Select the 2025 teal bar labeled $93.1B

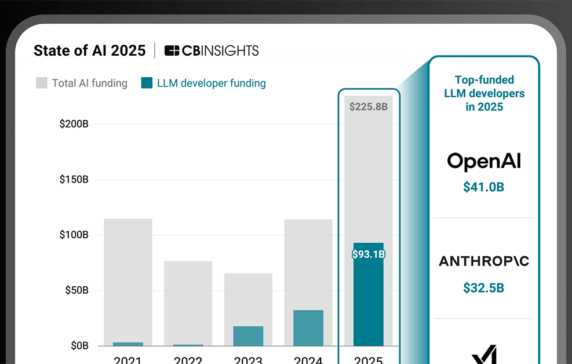click(x=368, y=294)
